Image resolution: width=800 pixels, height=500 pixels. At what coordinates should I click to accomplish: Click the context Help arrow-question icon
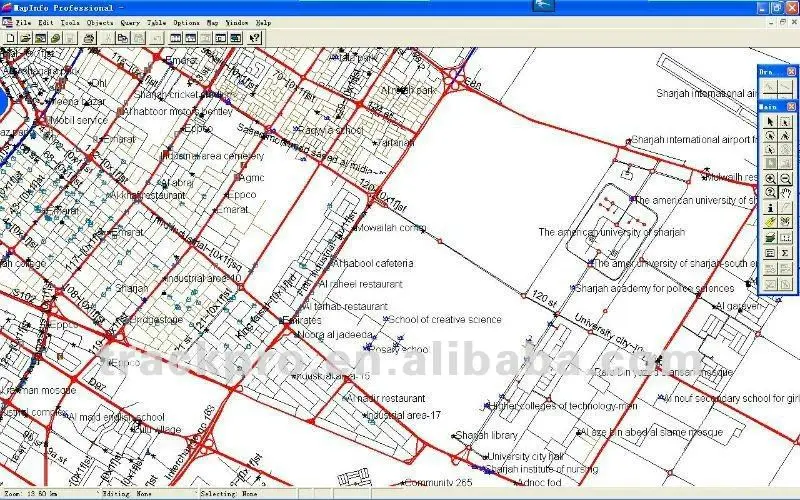click(x=254, y=38)
